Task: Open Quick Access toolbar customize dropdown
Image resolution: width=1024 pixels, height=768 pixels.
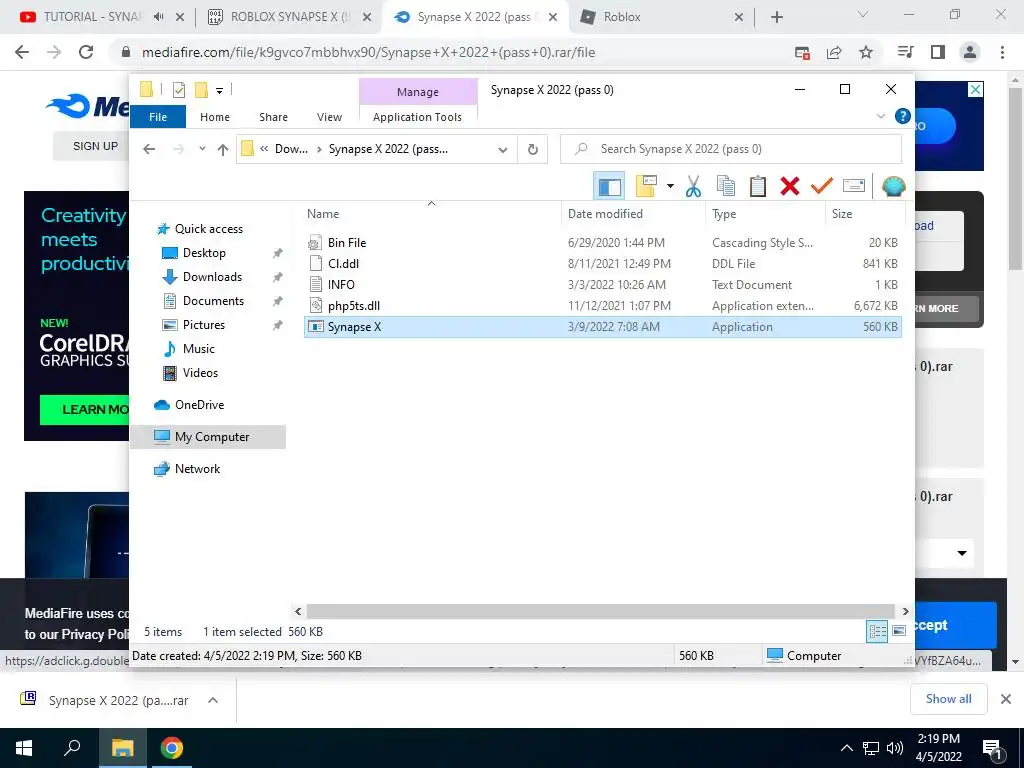Action: pos(219,91)
